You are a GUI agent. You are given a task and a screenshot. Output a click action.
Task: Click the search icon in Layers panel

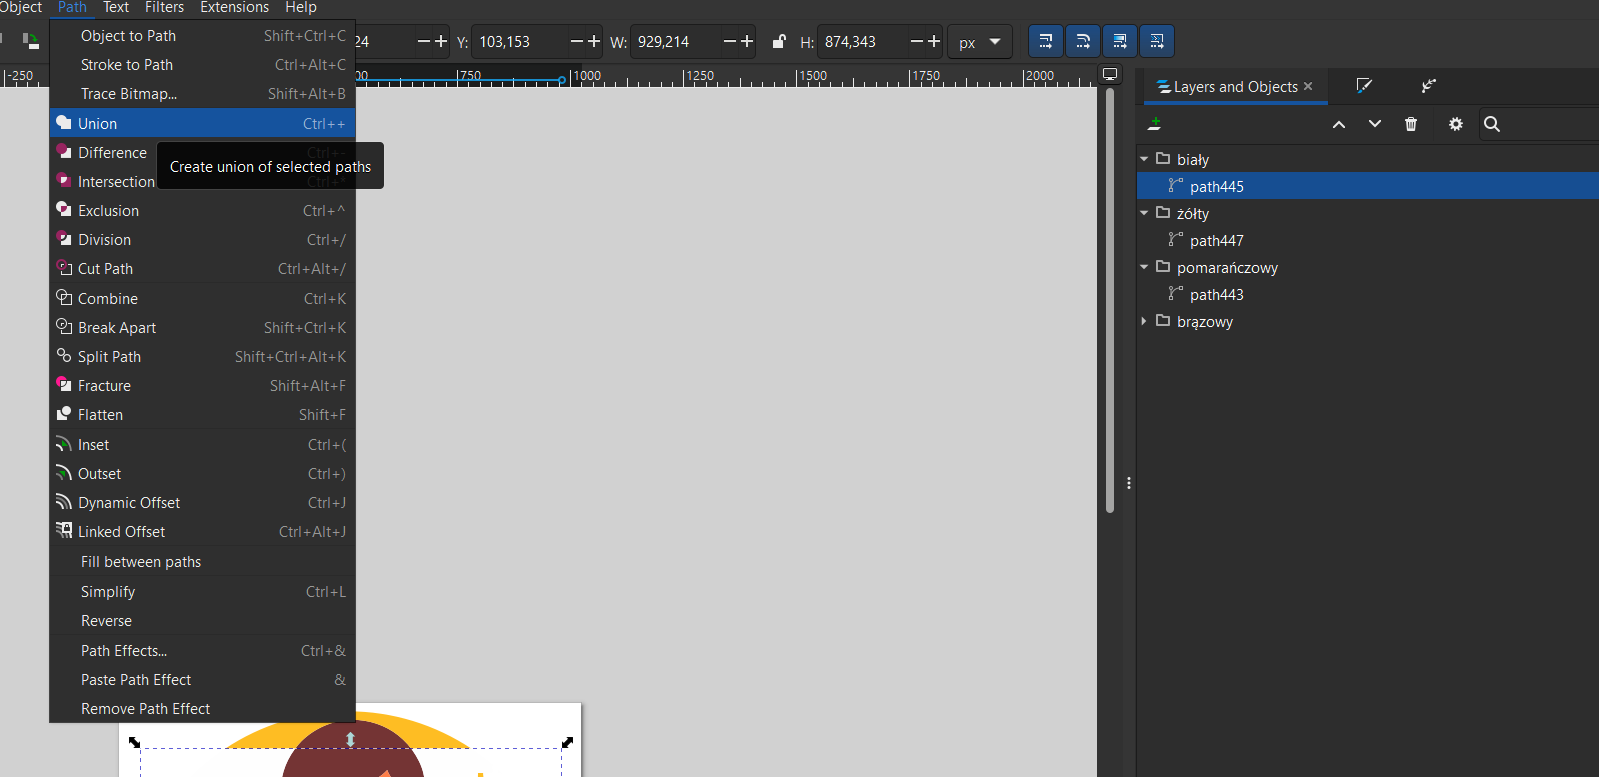[1492, 124]
